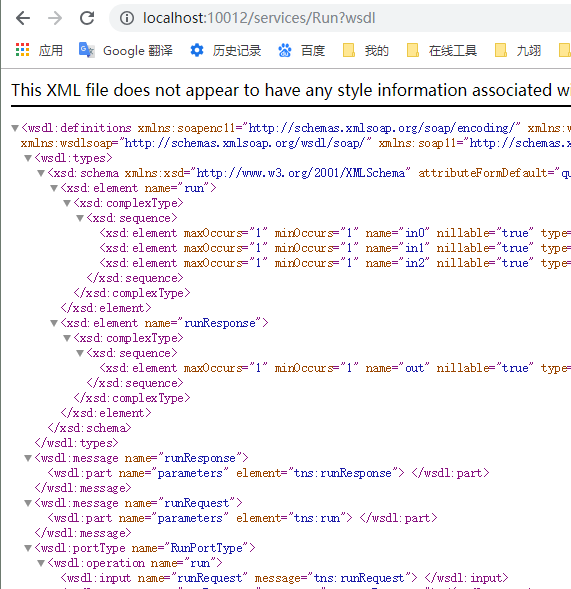
Task: Open the 我的 bookmarks folder
Action: click(366, 50)
